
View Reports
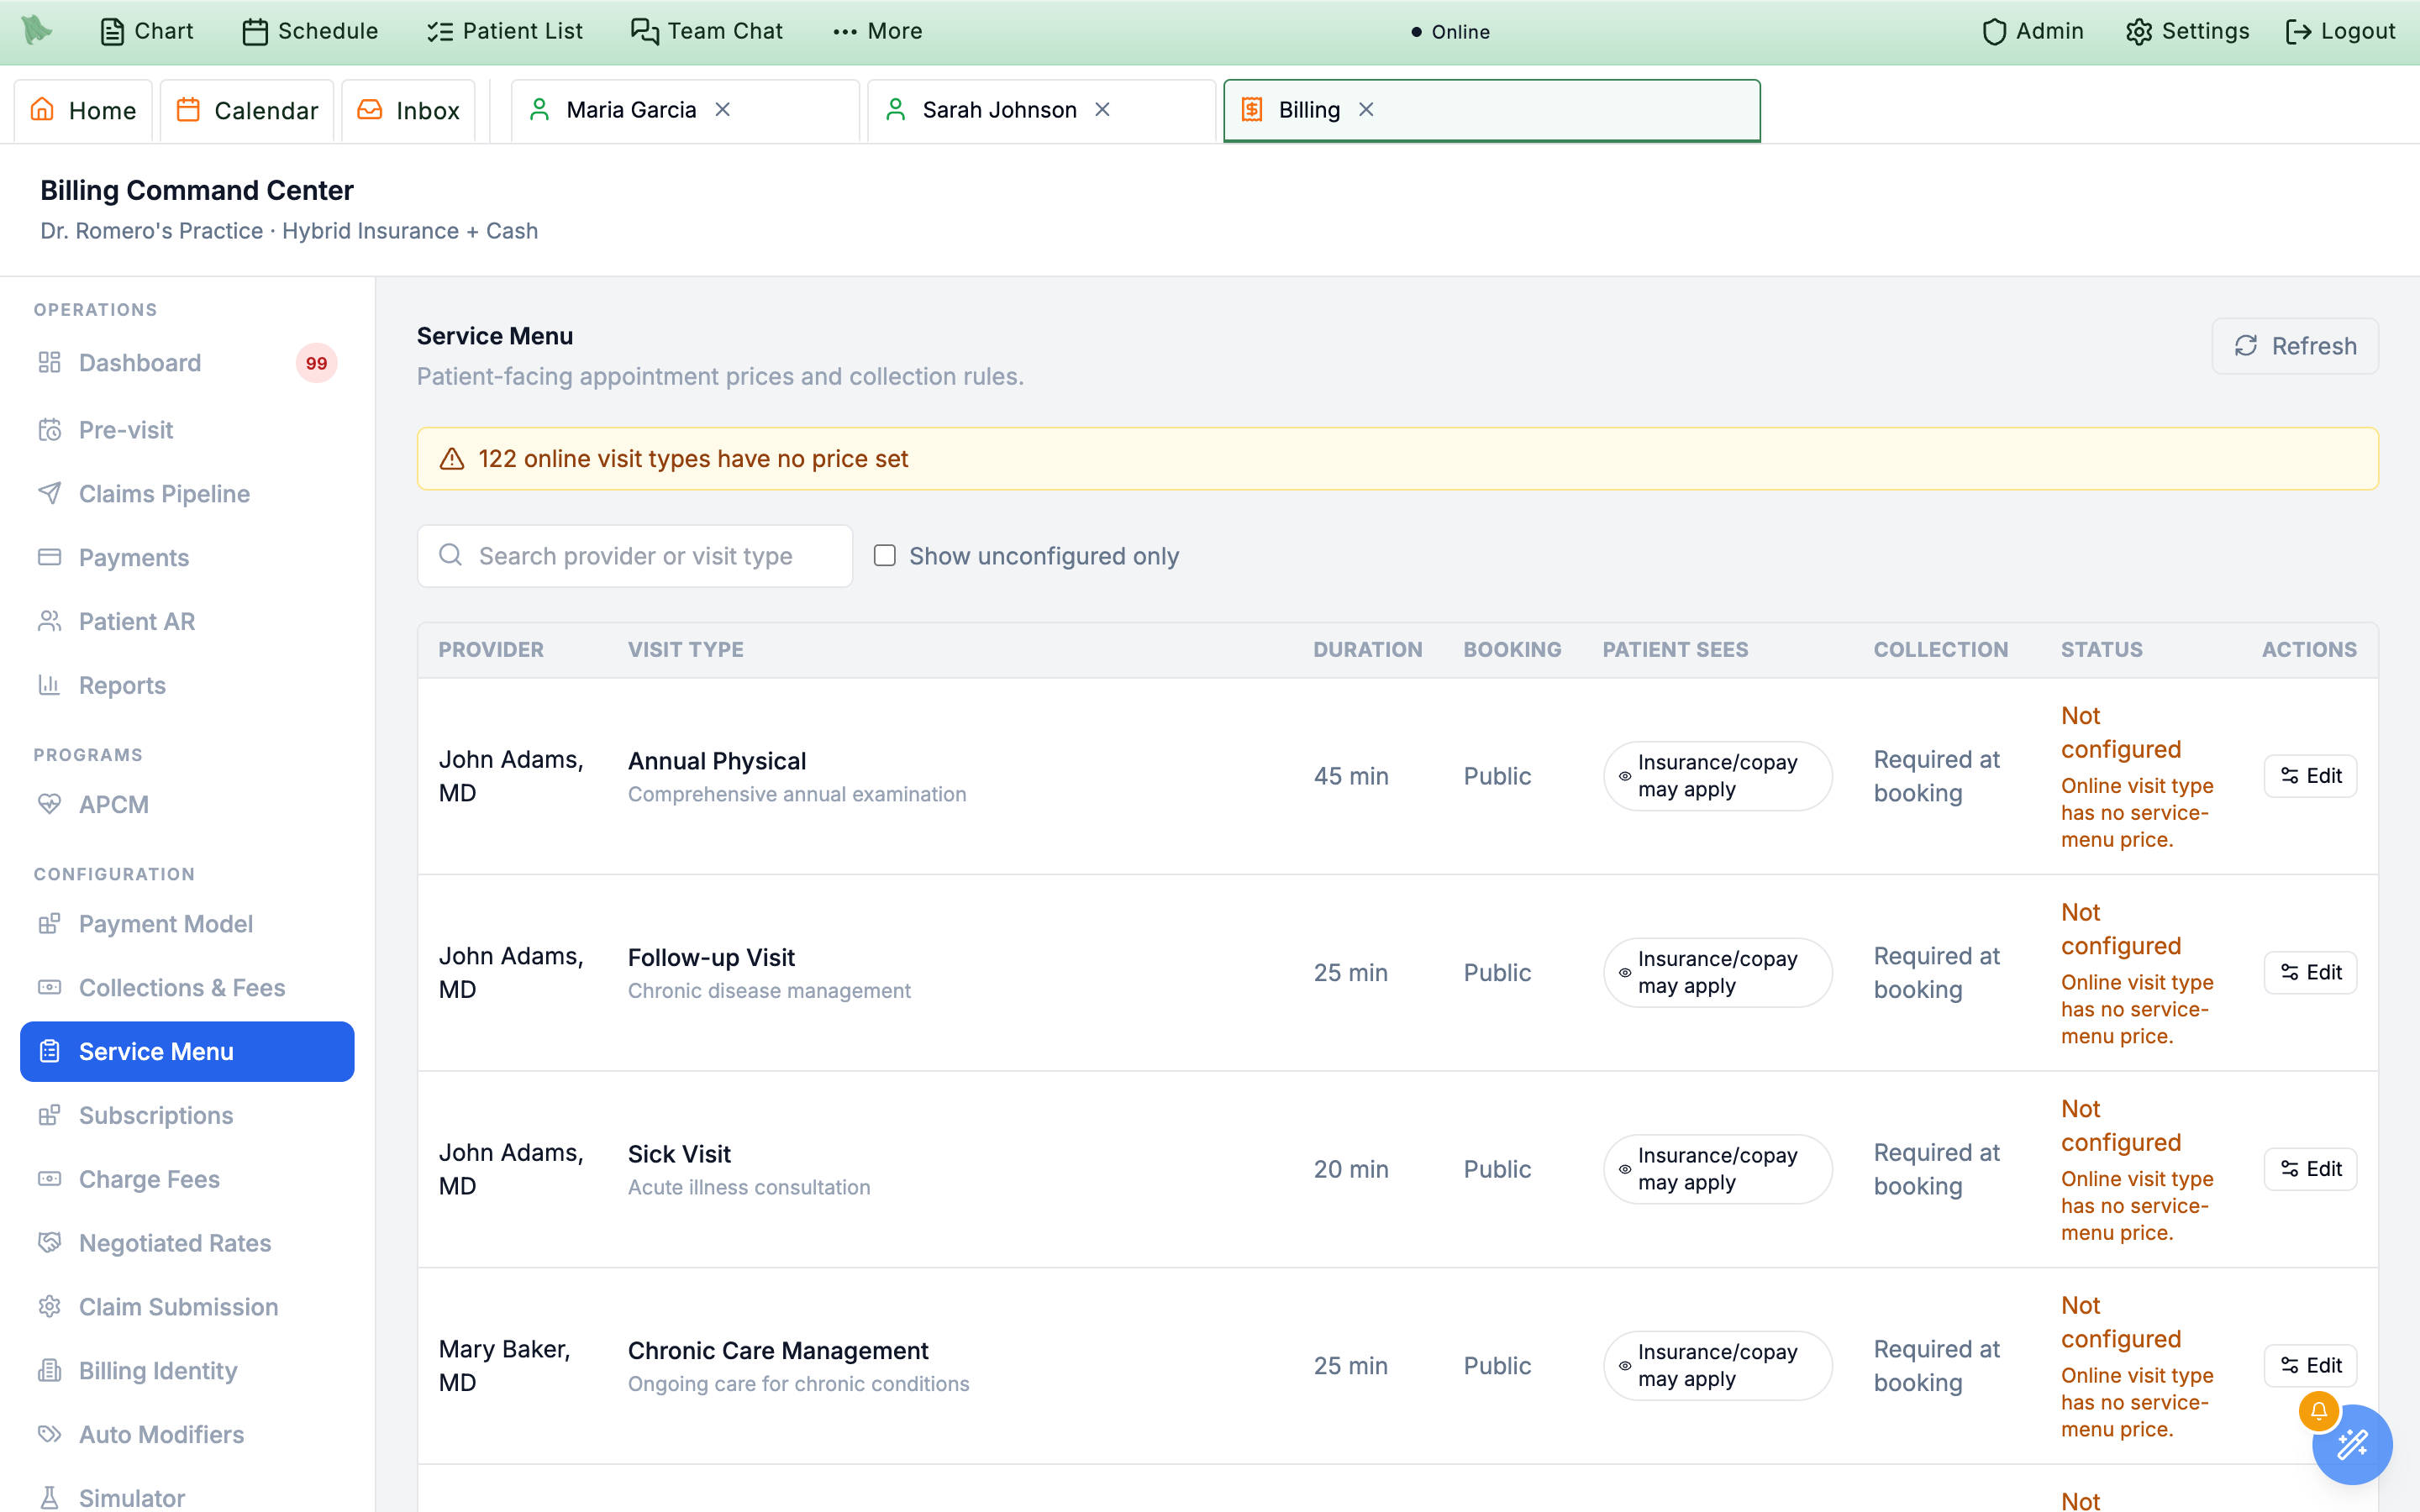pyautogui.click(x=187, y=686)
